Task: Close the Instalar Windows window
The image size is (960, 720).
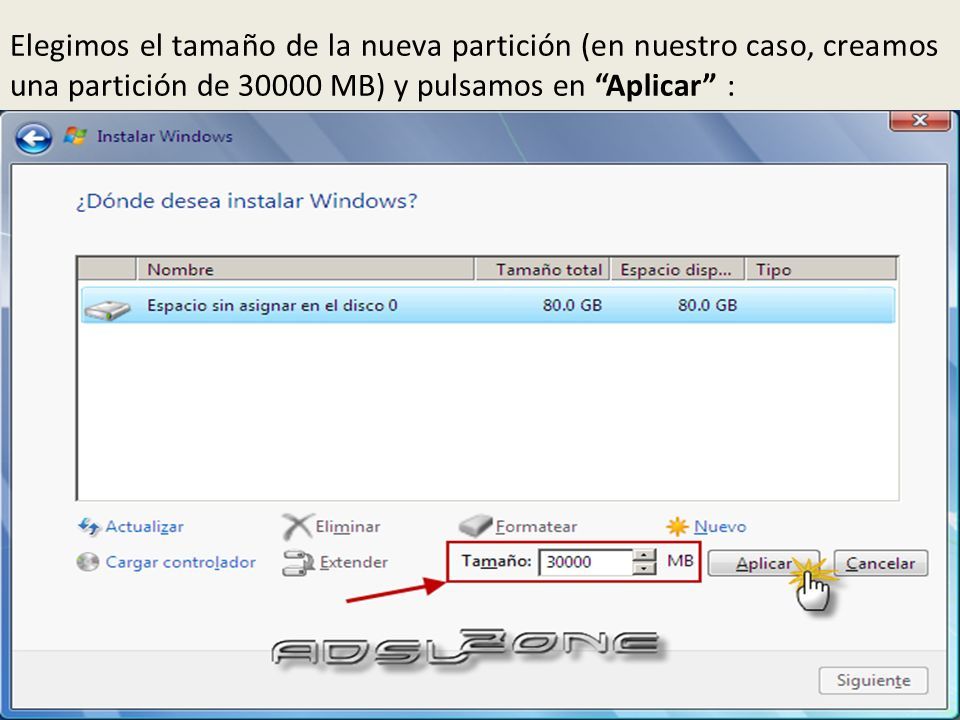Action: tap(920, 120)
